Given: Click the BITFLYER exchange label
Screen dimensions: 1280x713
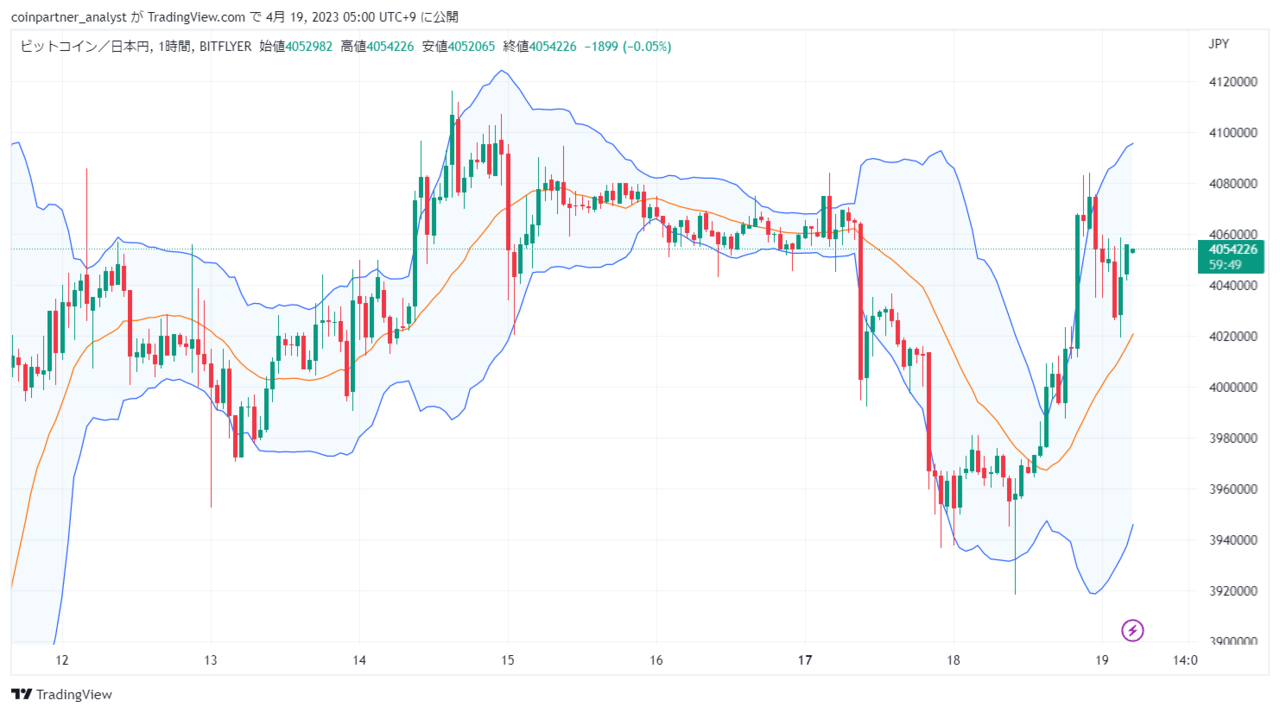Looking at the screenshot, I should (224, 46).
